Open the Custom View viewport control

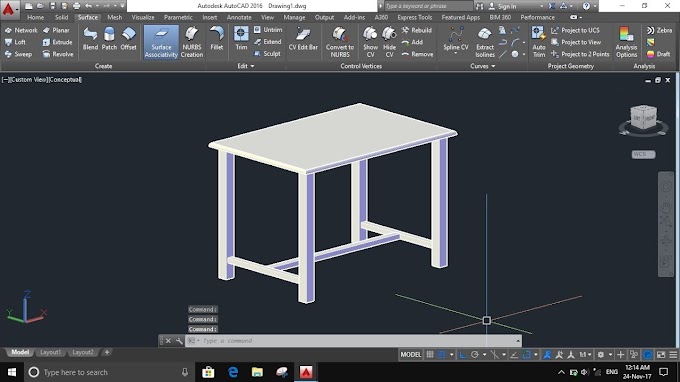[x=30, y=80]
